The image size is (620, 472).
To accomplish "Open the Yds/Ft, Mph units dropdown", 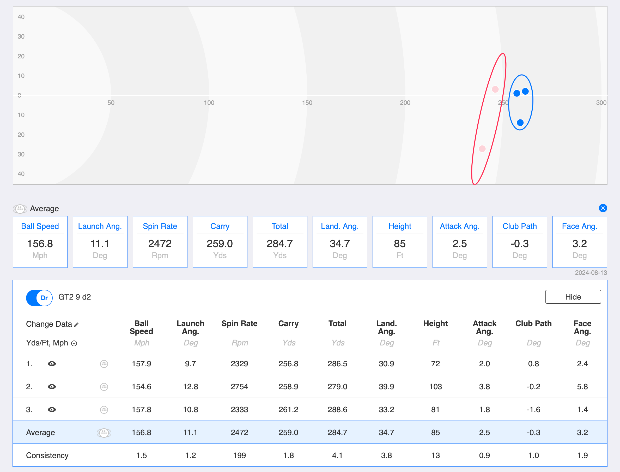I will 75,343.
